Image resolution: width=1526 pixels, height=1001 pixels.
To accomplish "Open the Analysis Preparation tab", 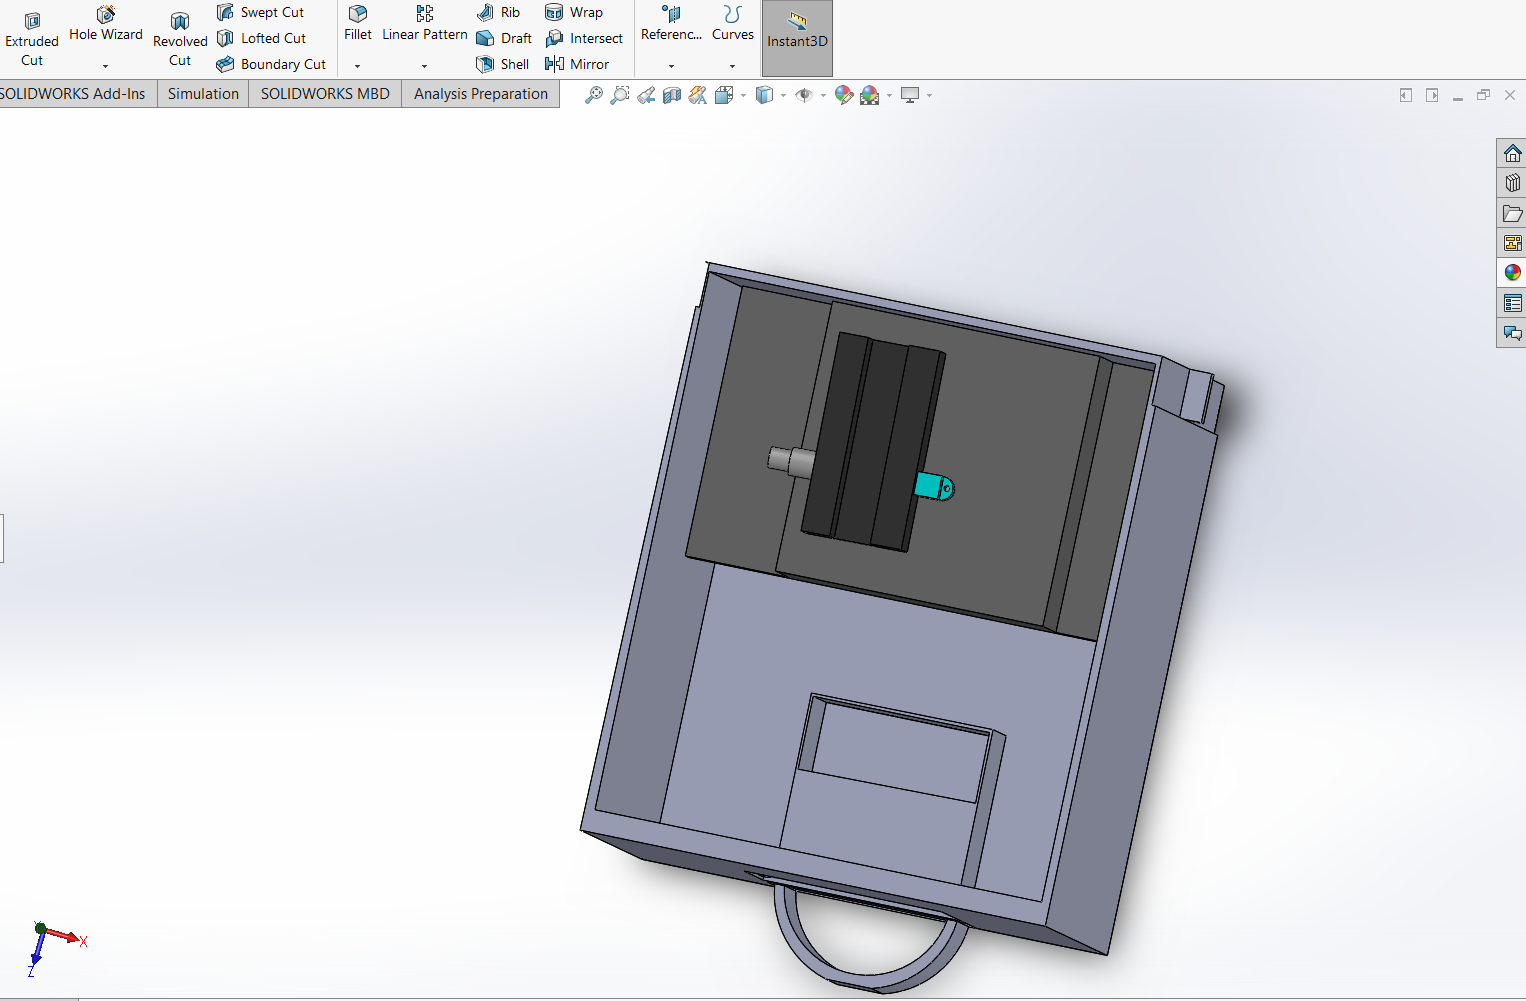I will [481, 94].
